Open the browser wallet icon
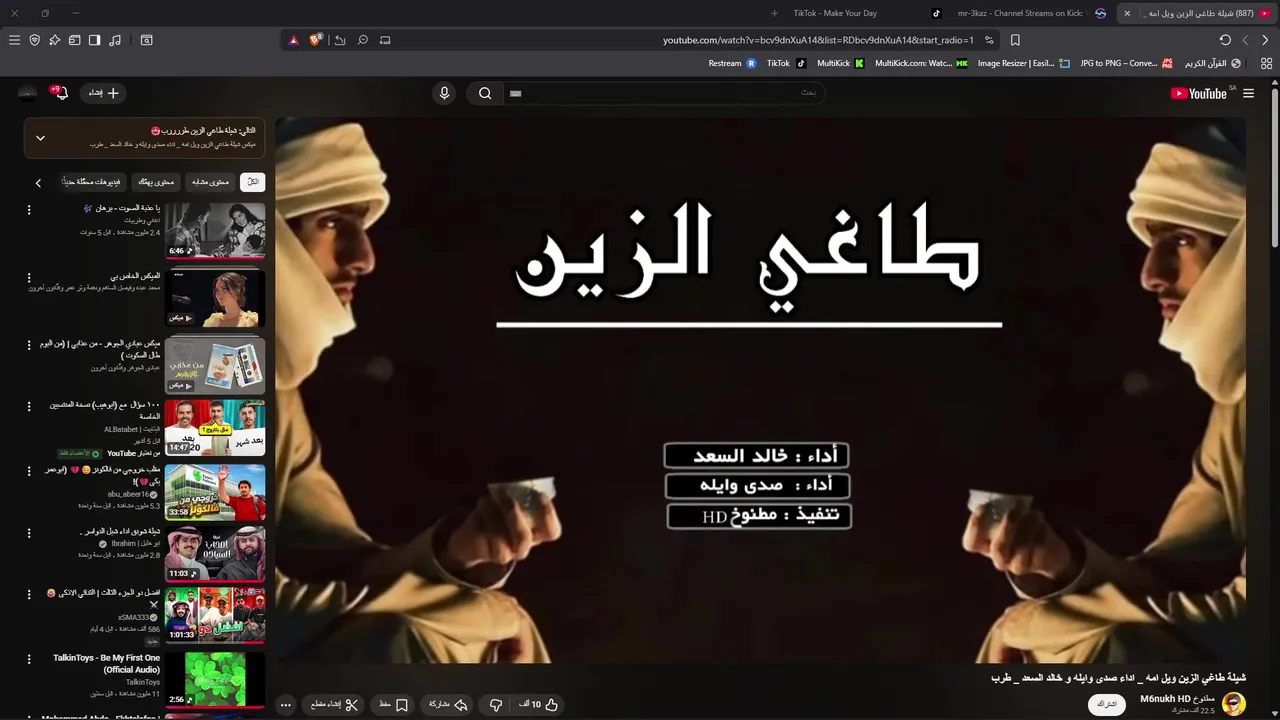This screenshot has width=1280, height=720. (74, 40)
